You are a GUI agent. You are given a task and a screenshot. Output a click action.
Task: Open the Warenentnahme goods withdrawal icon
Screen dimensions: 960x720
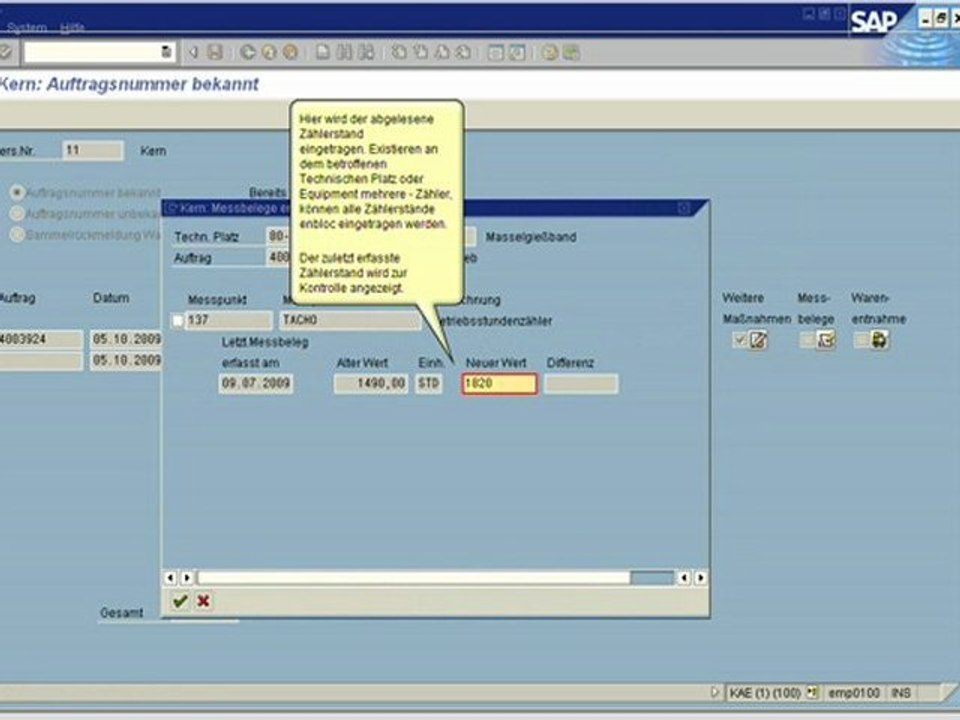click(x=880, y=340)
